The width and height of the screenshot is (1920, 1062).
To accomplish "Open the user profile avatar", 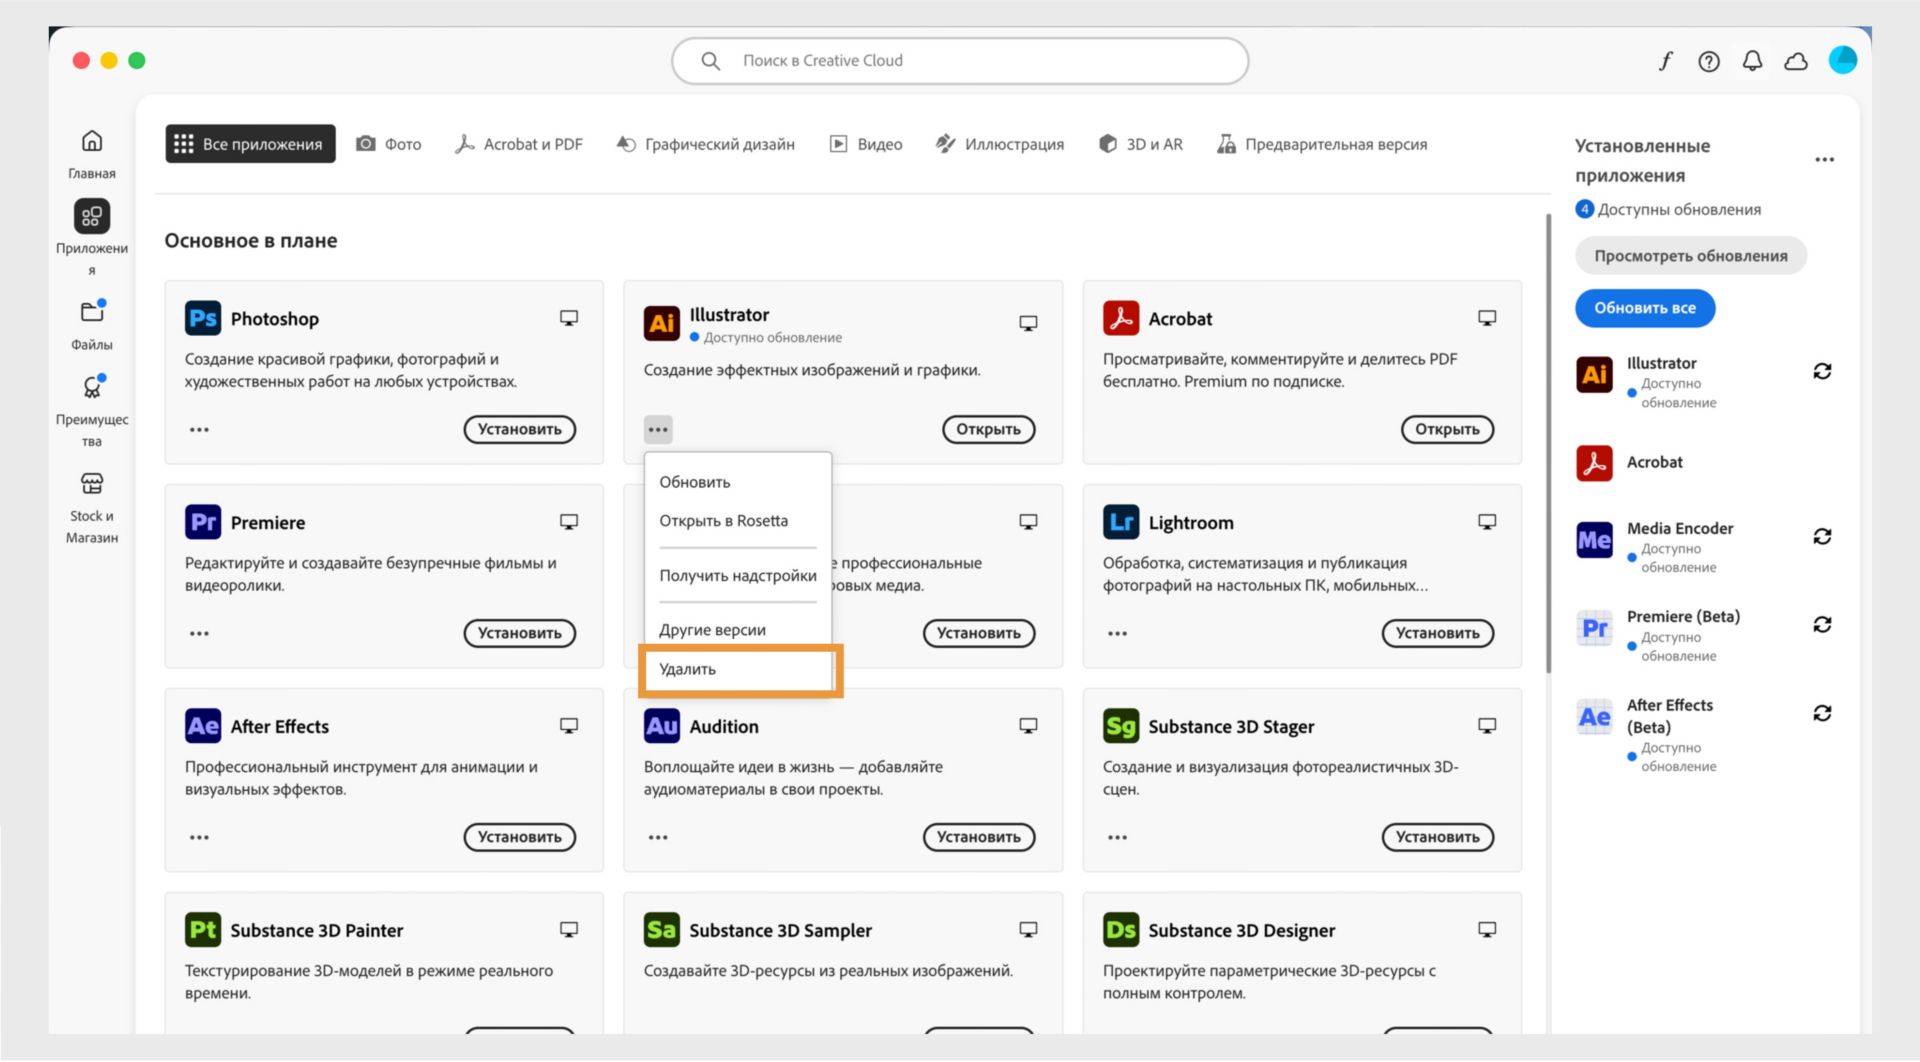I will 1842,60.
